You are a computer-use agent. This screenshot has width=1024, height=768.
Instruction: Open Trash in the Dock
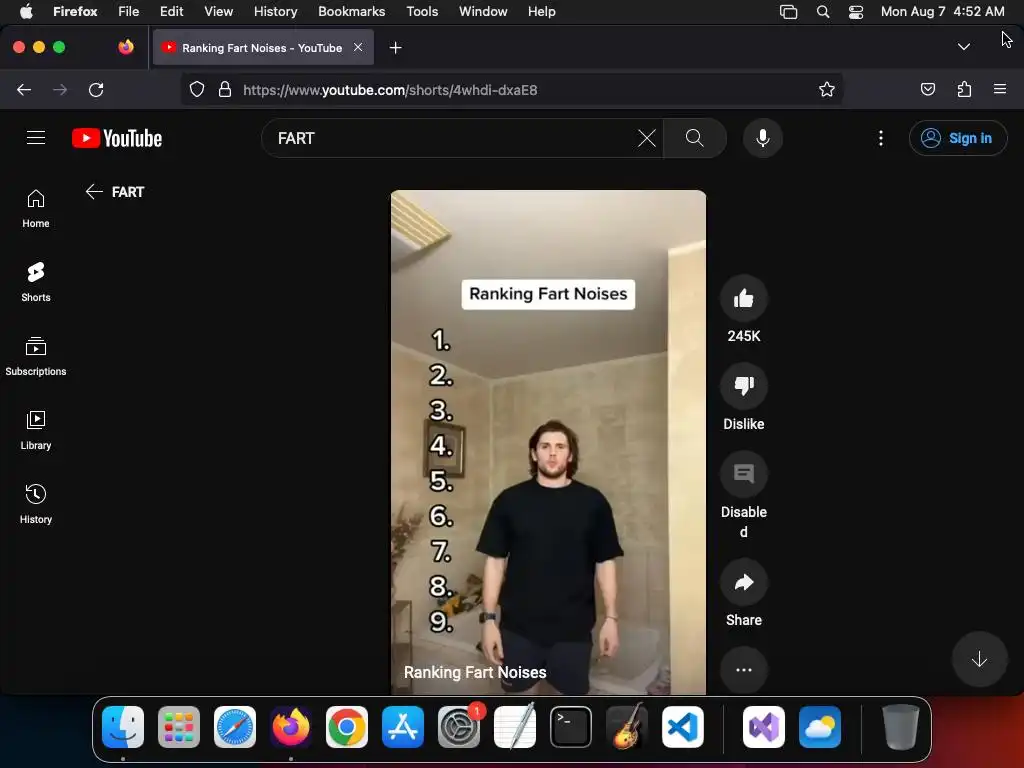pyautogui.click(x=901, y=727)
